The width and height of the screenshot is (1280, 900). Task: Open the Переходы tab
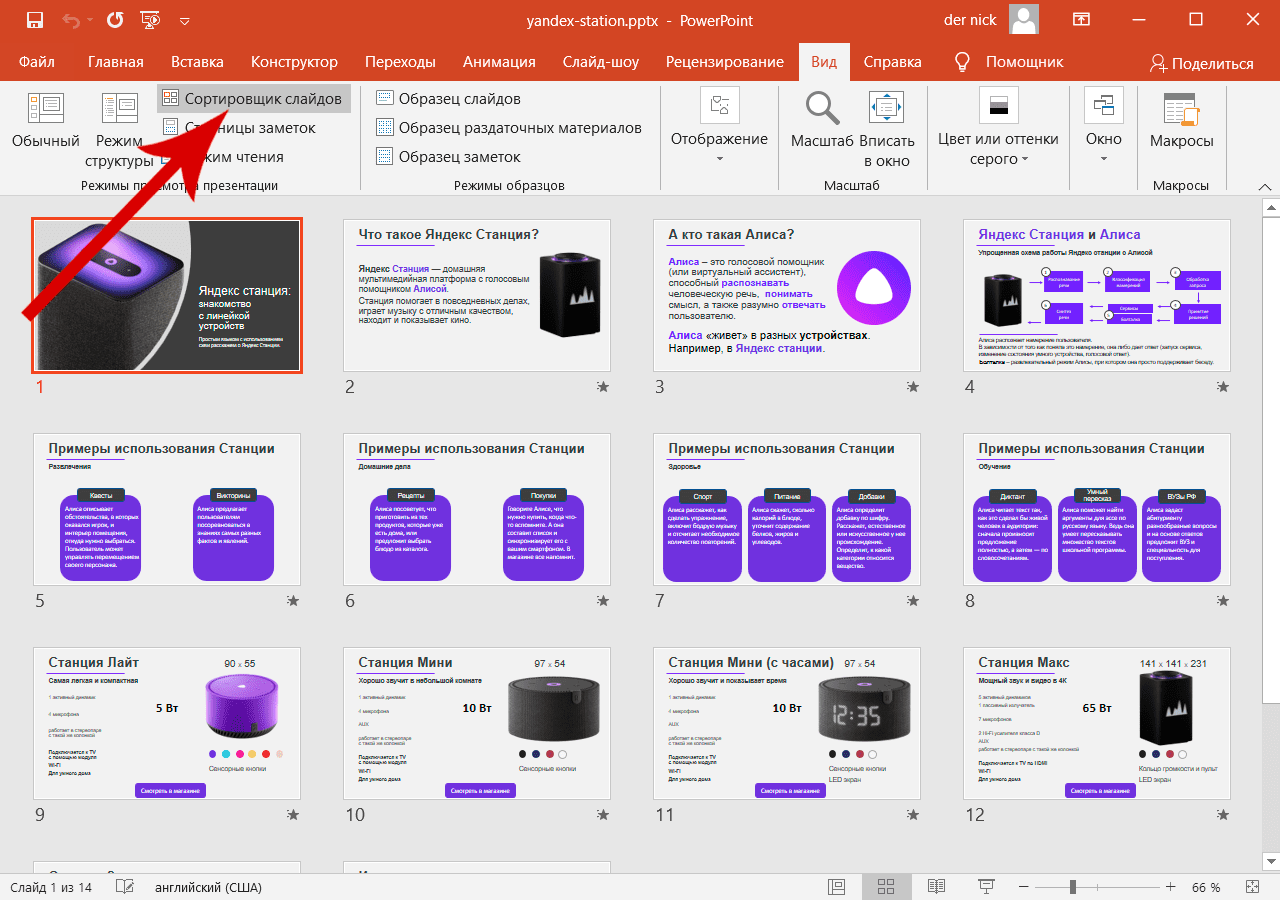point(400,62)
